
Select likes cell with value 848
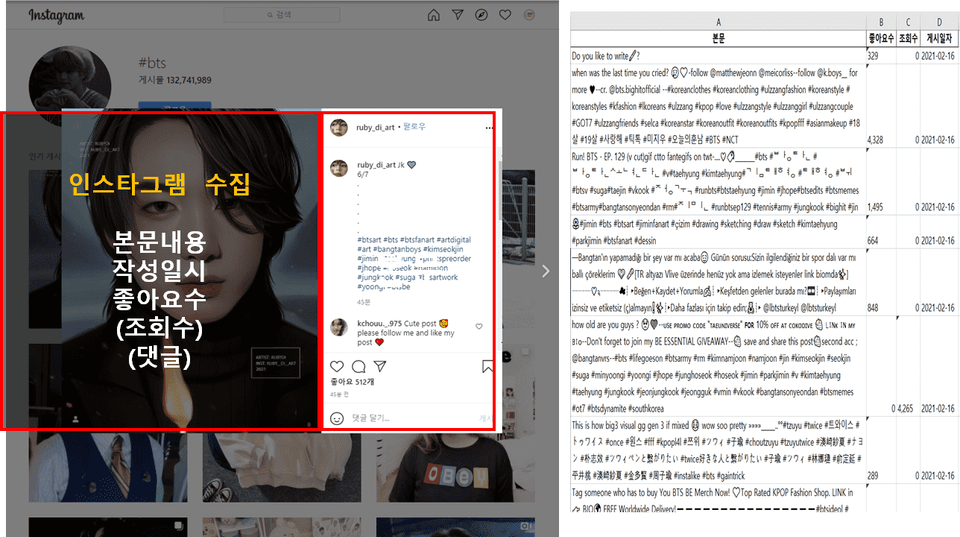click(x=881, y=282)
